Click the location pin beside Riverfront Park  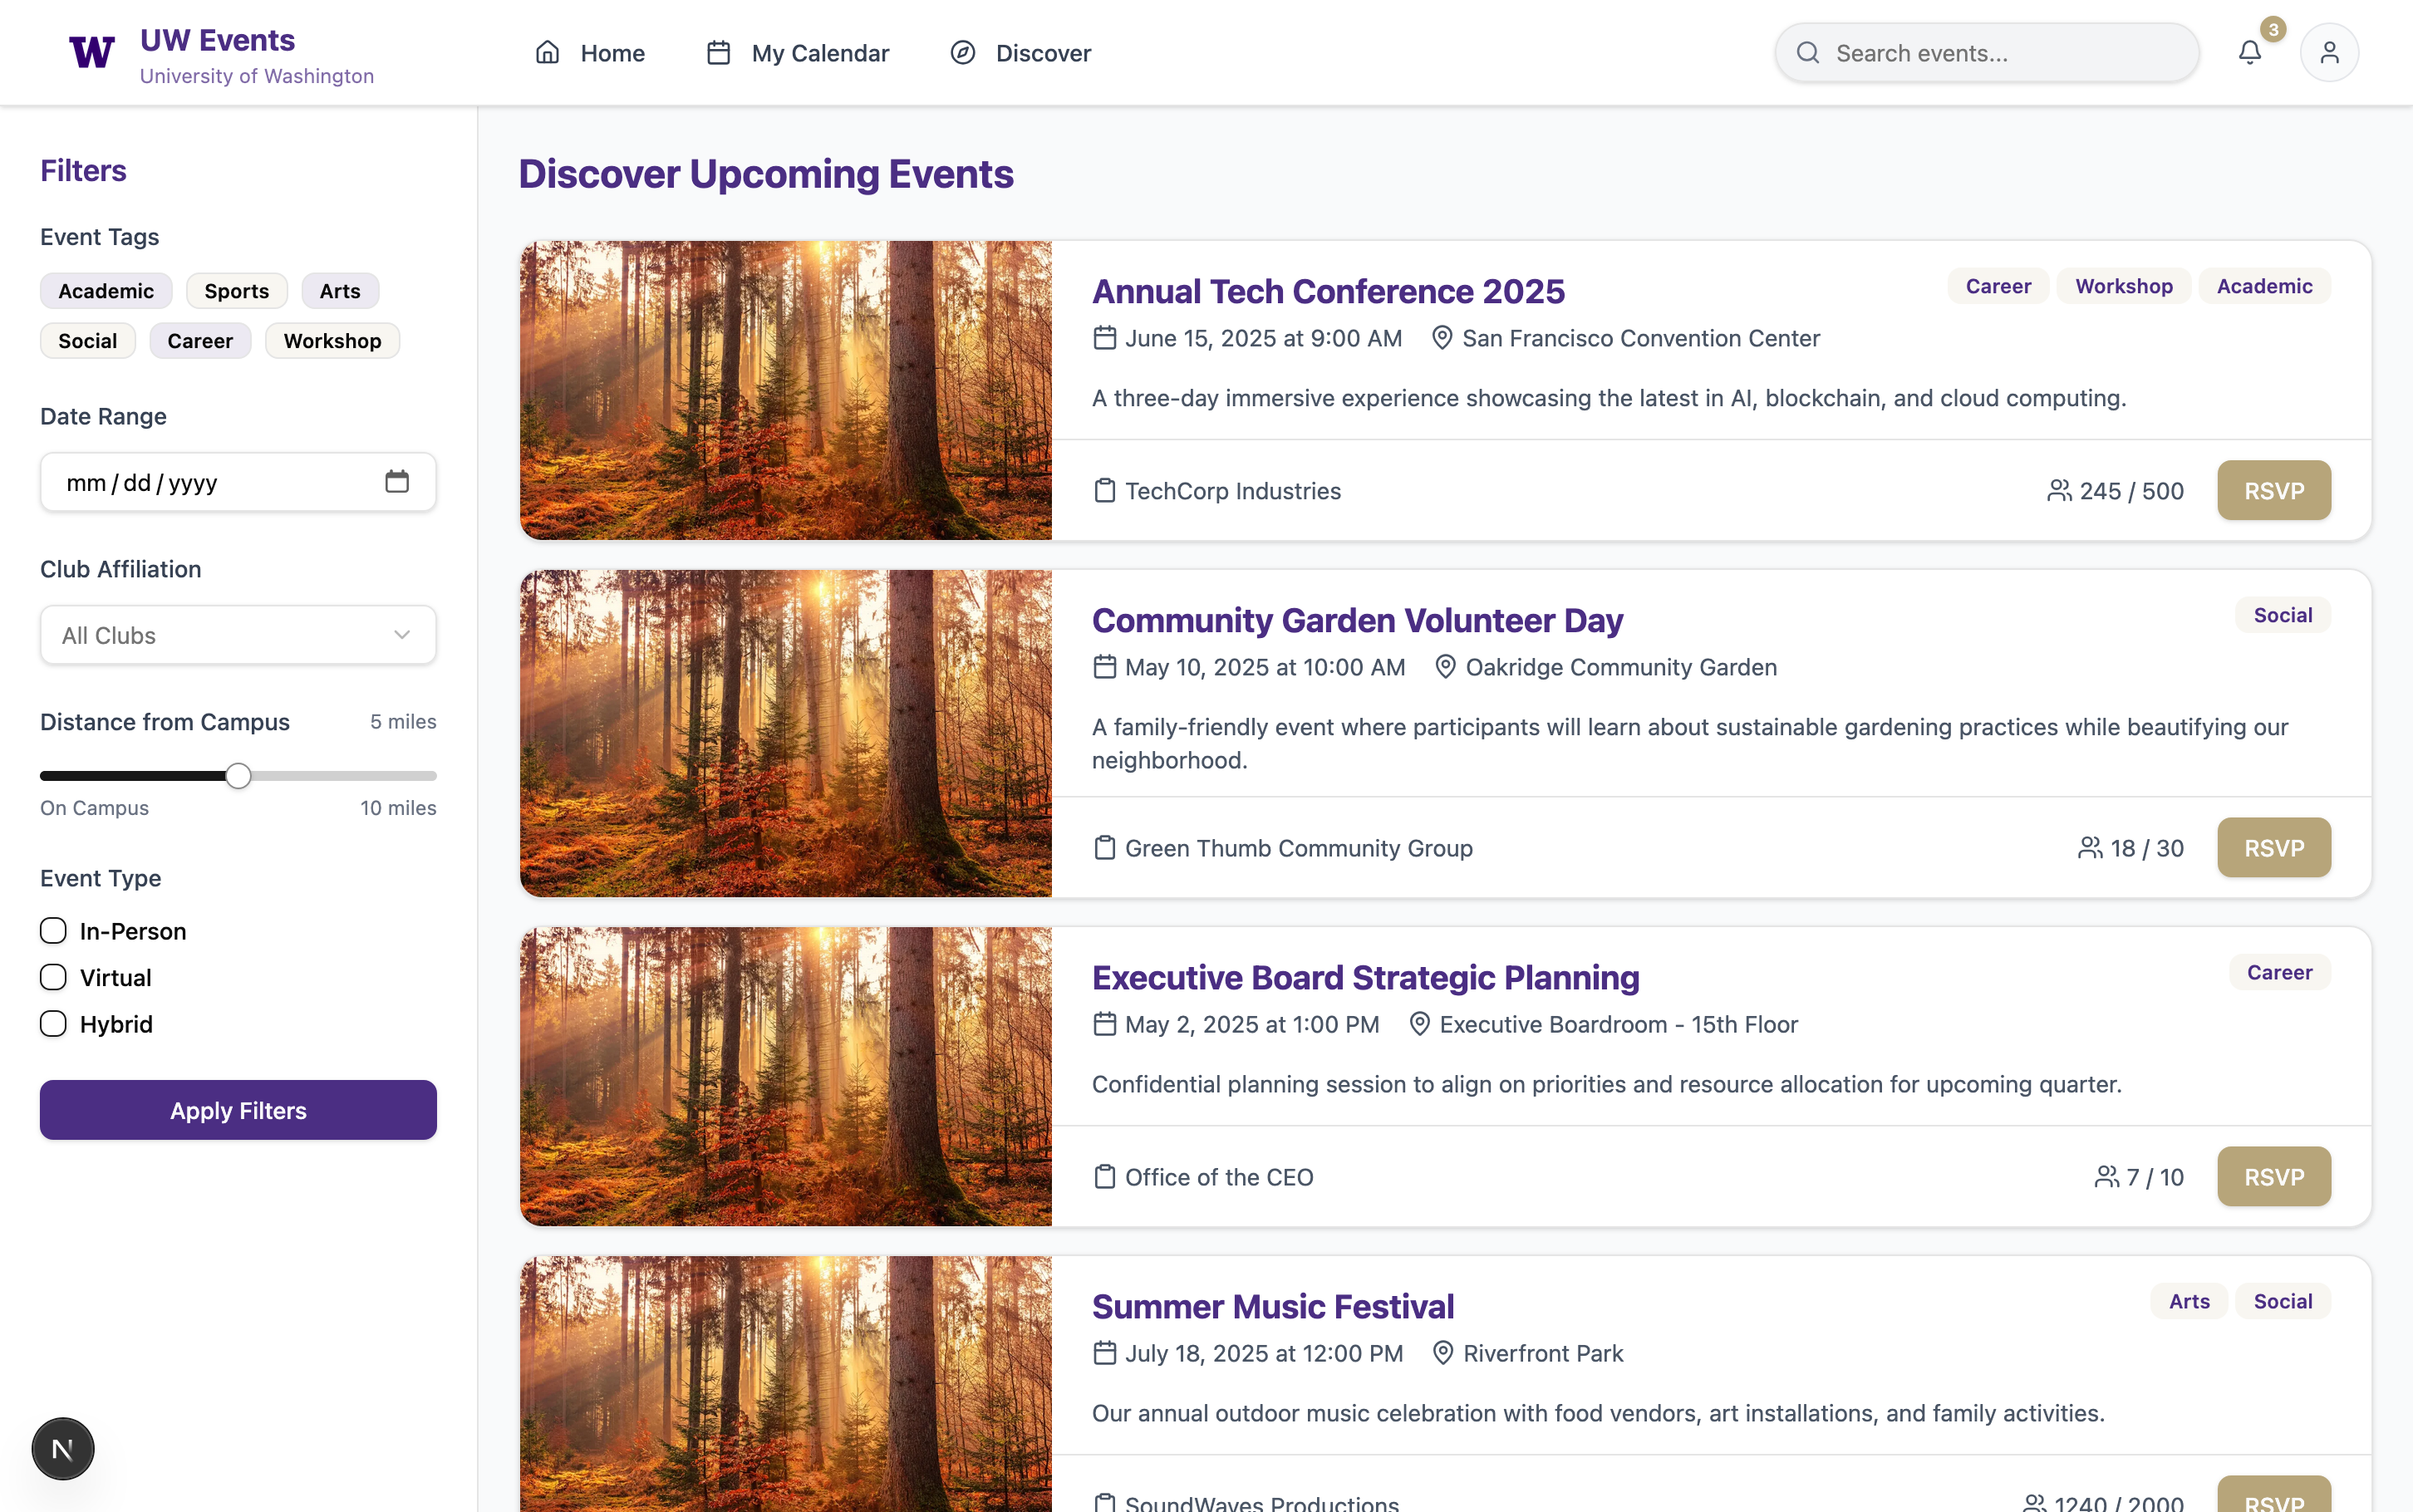pos(1442,1353)
